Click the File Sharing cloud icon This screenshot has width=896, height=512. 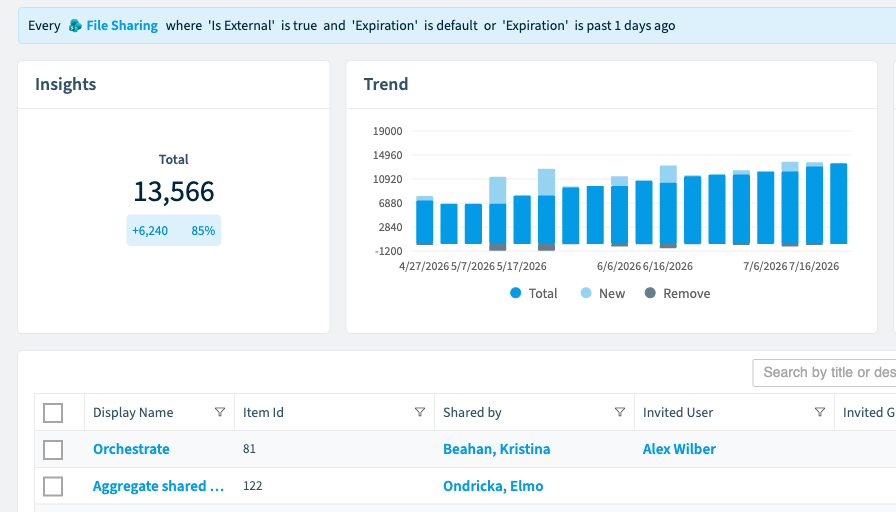click(75, 26)
